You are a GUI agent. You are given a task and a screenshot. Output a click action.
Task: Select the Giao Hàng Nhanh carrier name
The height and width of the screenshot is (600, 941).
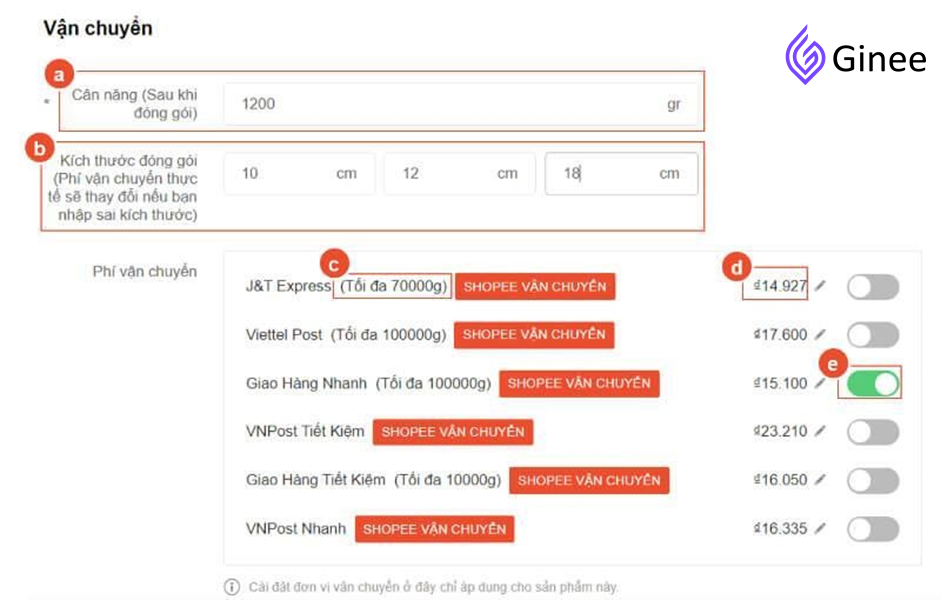[306, 383]
